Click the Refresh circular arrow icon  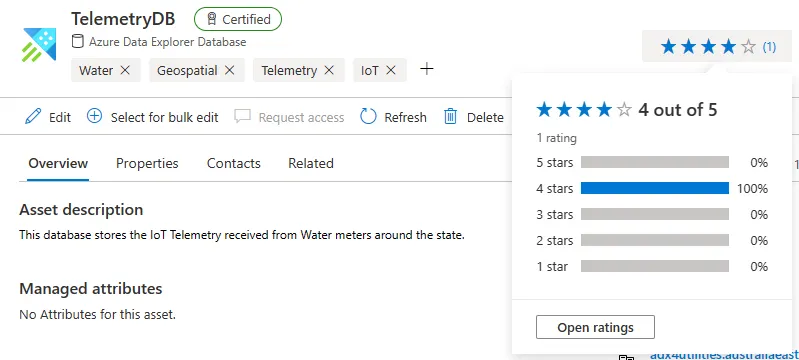[368, 117]
